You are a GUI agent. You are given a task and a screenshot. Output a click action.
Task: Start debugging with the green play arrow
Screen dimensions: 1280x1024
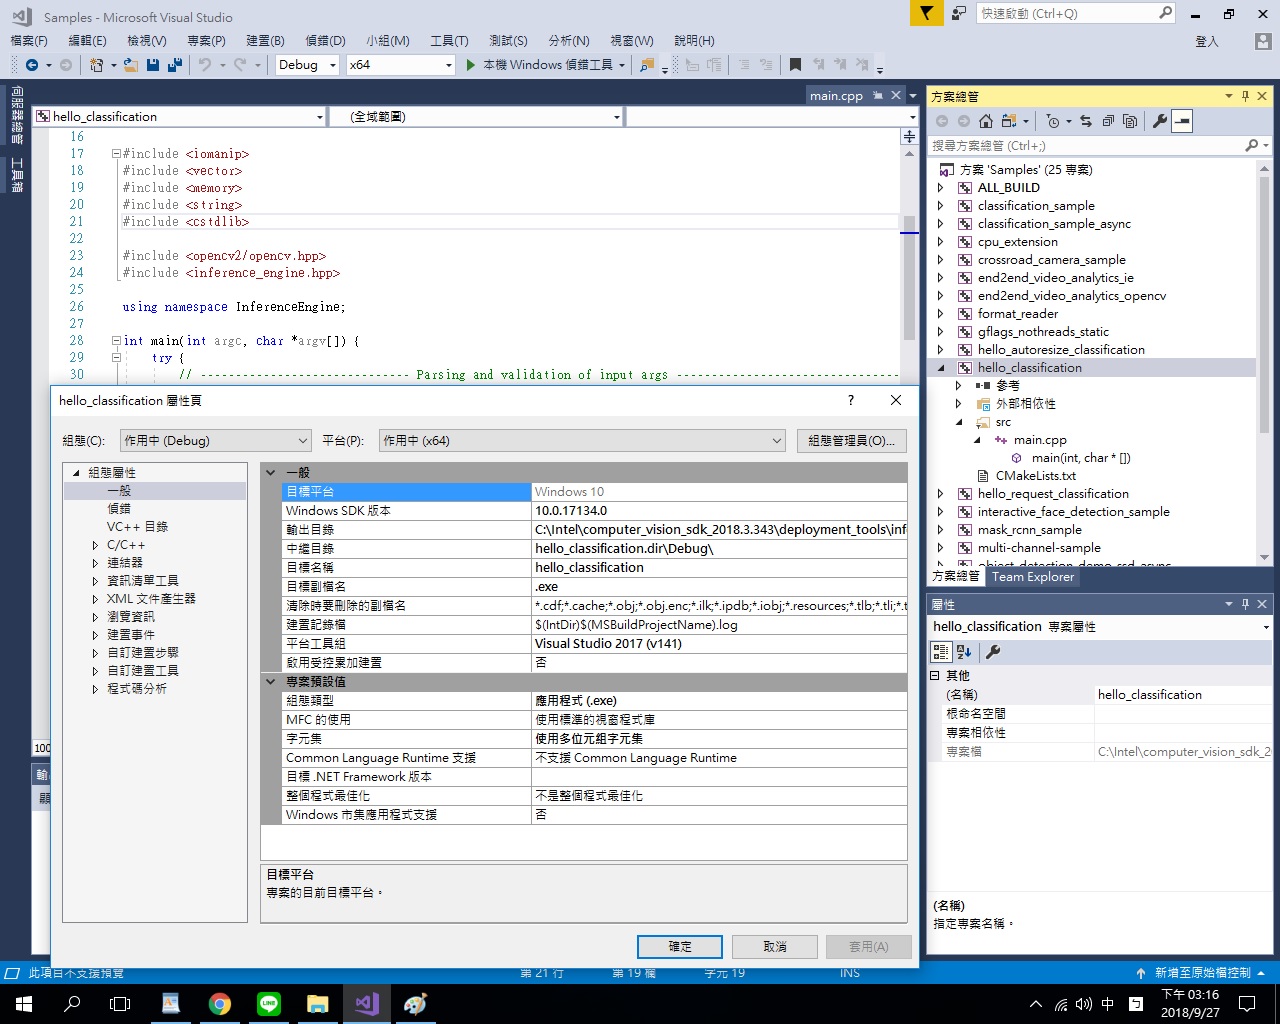[471, 65]
